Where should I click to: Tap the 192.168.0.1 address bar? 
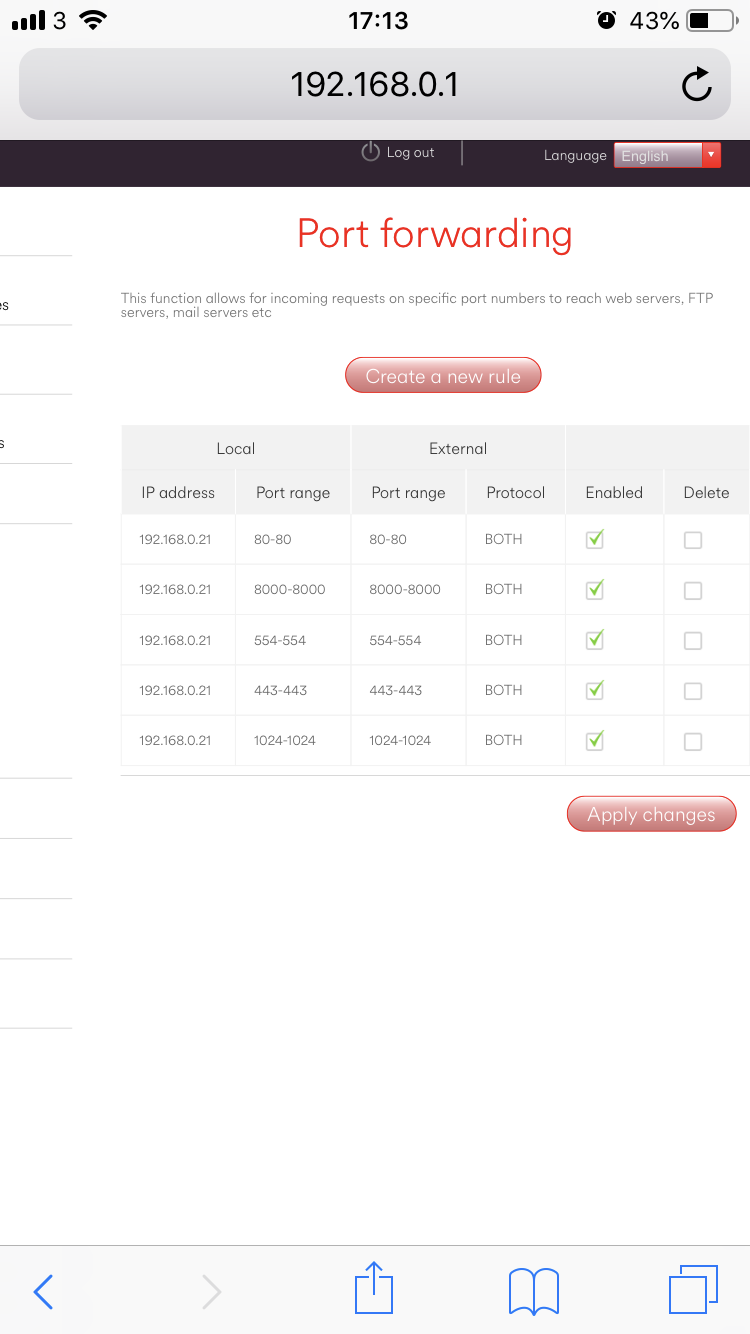374,85
